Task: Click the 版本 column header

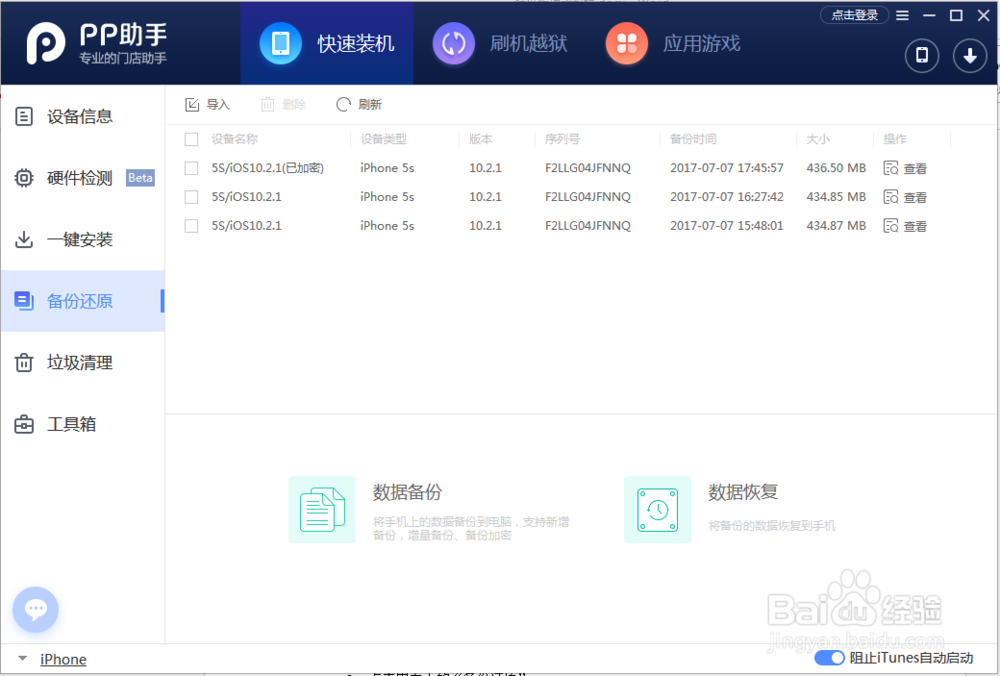Action: pyautogui.click(x=481, y=139)
